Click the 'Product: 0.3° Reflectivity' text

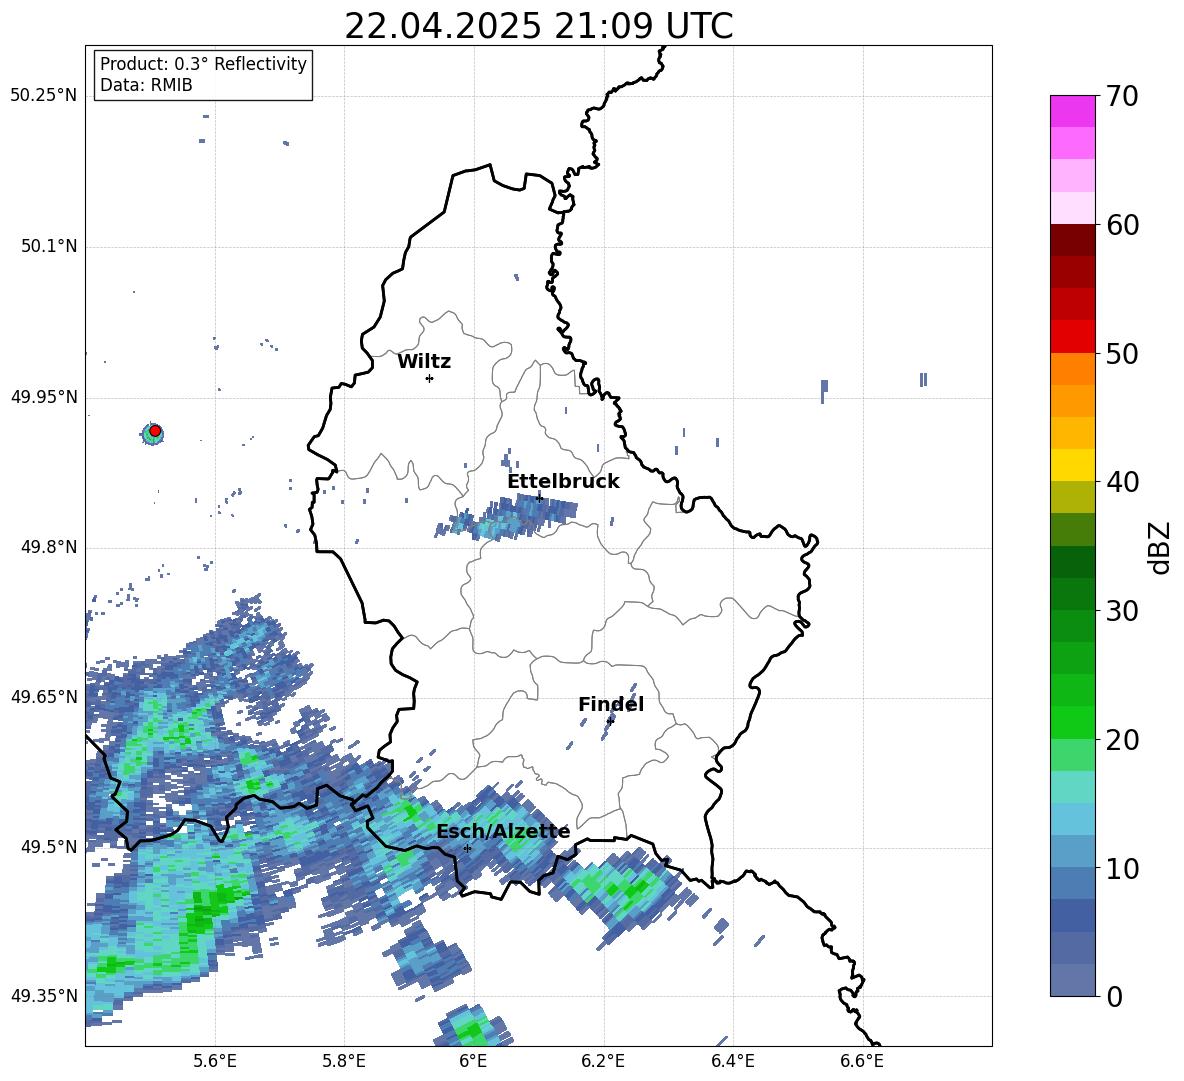(x=203, y=63)
